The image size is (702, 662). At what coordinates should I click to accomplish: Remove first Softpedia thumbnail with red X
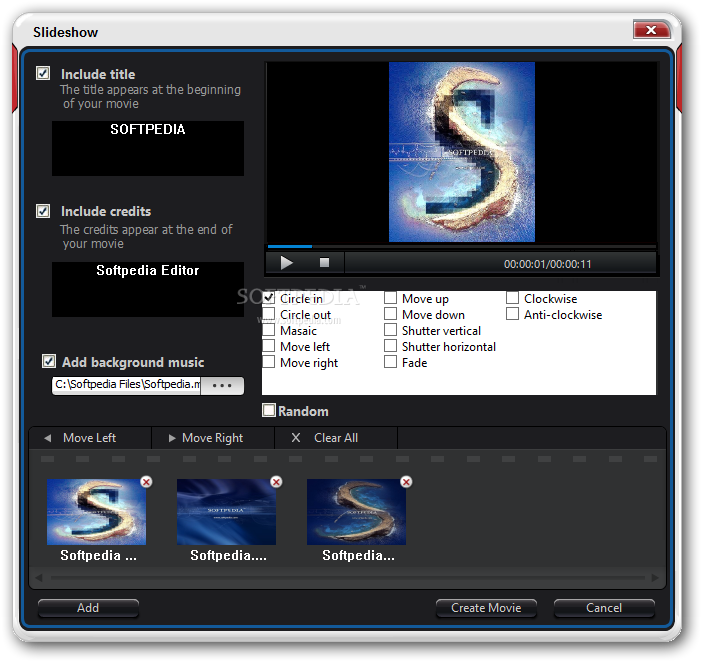146,482
